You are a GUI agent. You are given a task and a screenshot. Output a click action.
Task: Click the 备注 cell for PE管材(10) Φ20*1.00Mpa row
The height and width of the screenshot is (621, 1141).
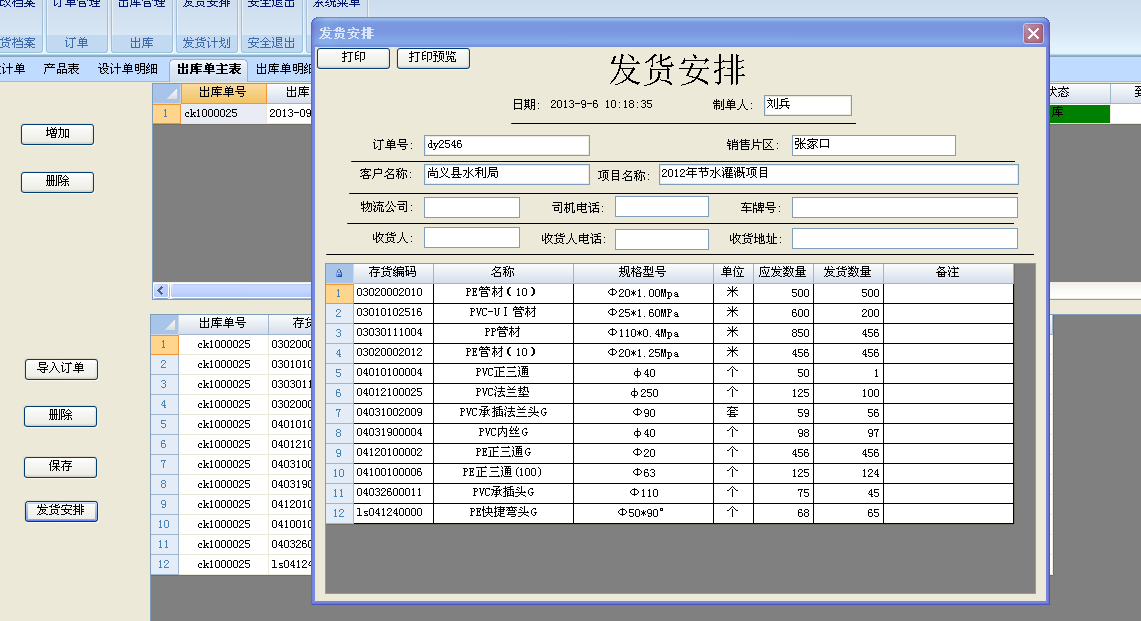tap(947, 293)
